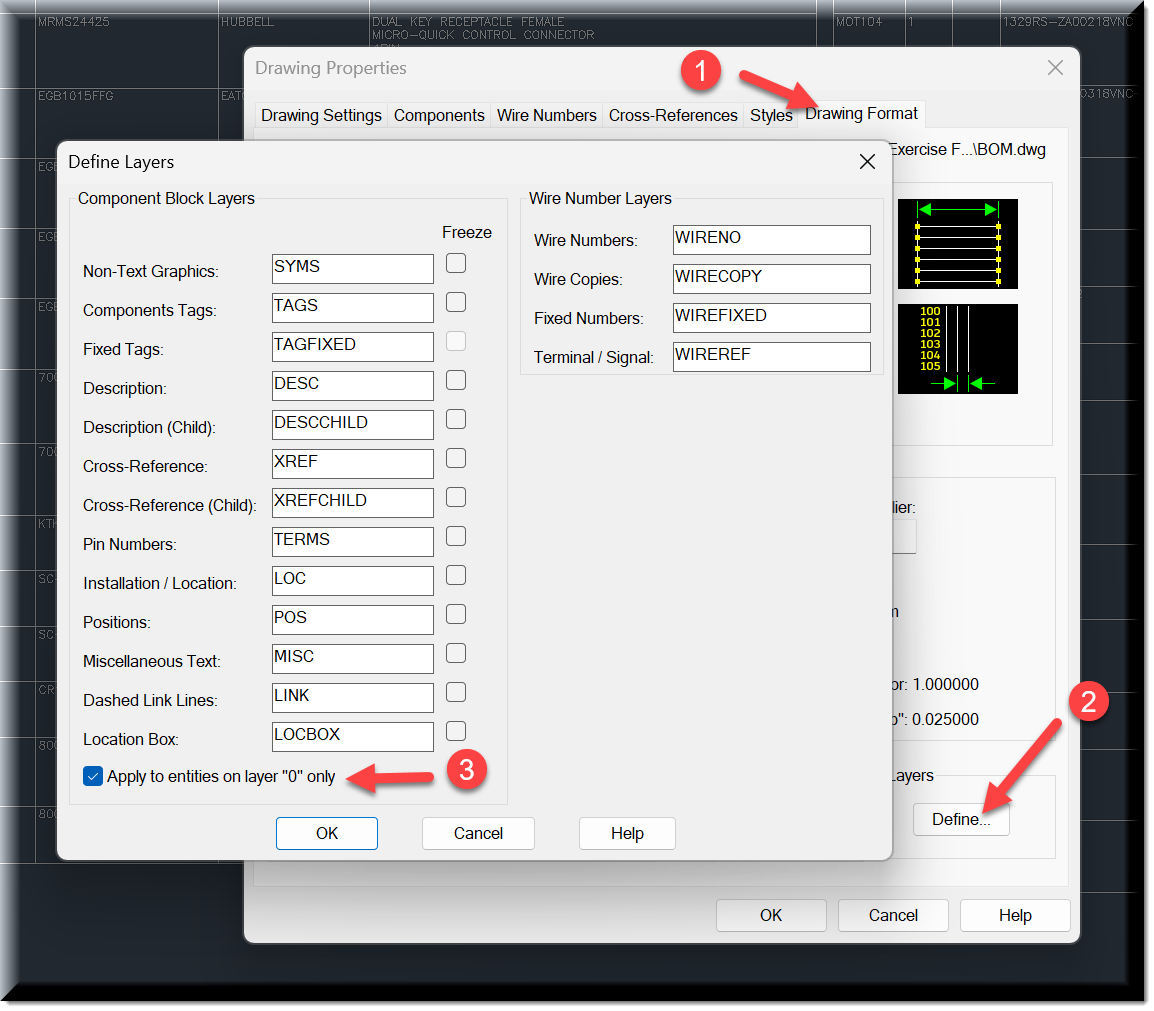Open the Components tab

[439, 115]
